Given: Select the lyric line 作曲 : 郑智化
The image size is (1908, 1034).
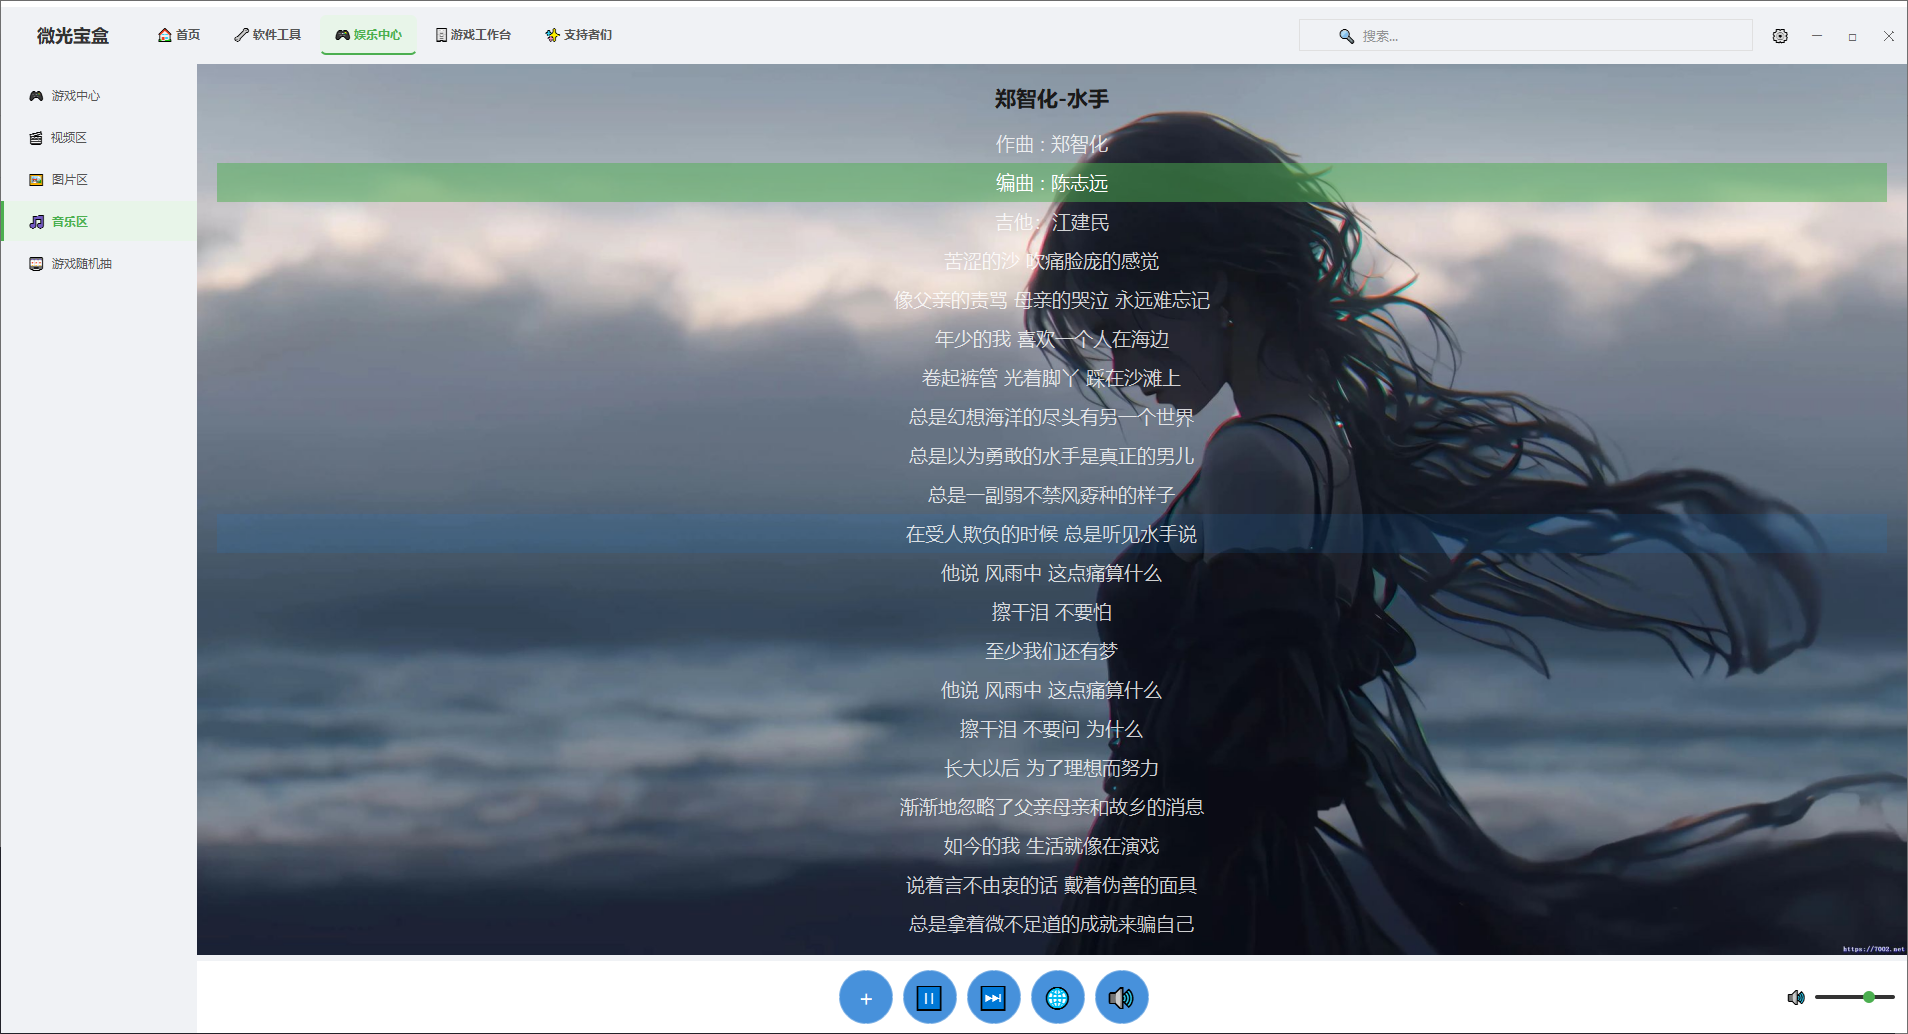Looking at the screenshot, I should (x=1052, y=144).
